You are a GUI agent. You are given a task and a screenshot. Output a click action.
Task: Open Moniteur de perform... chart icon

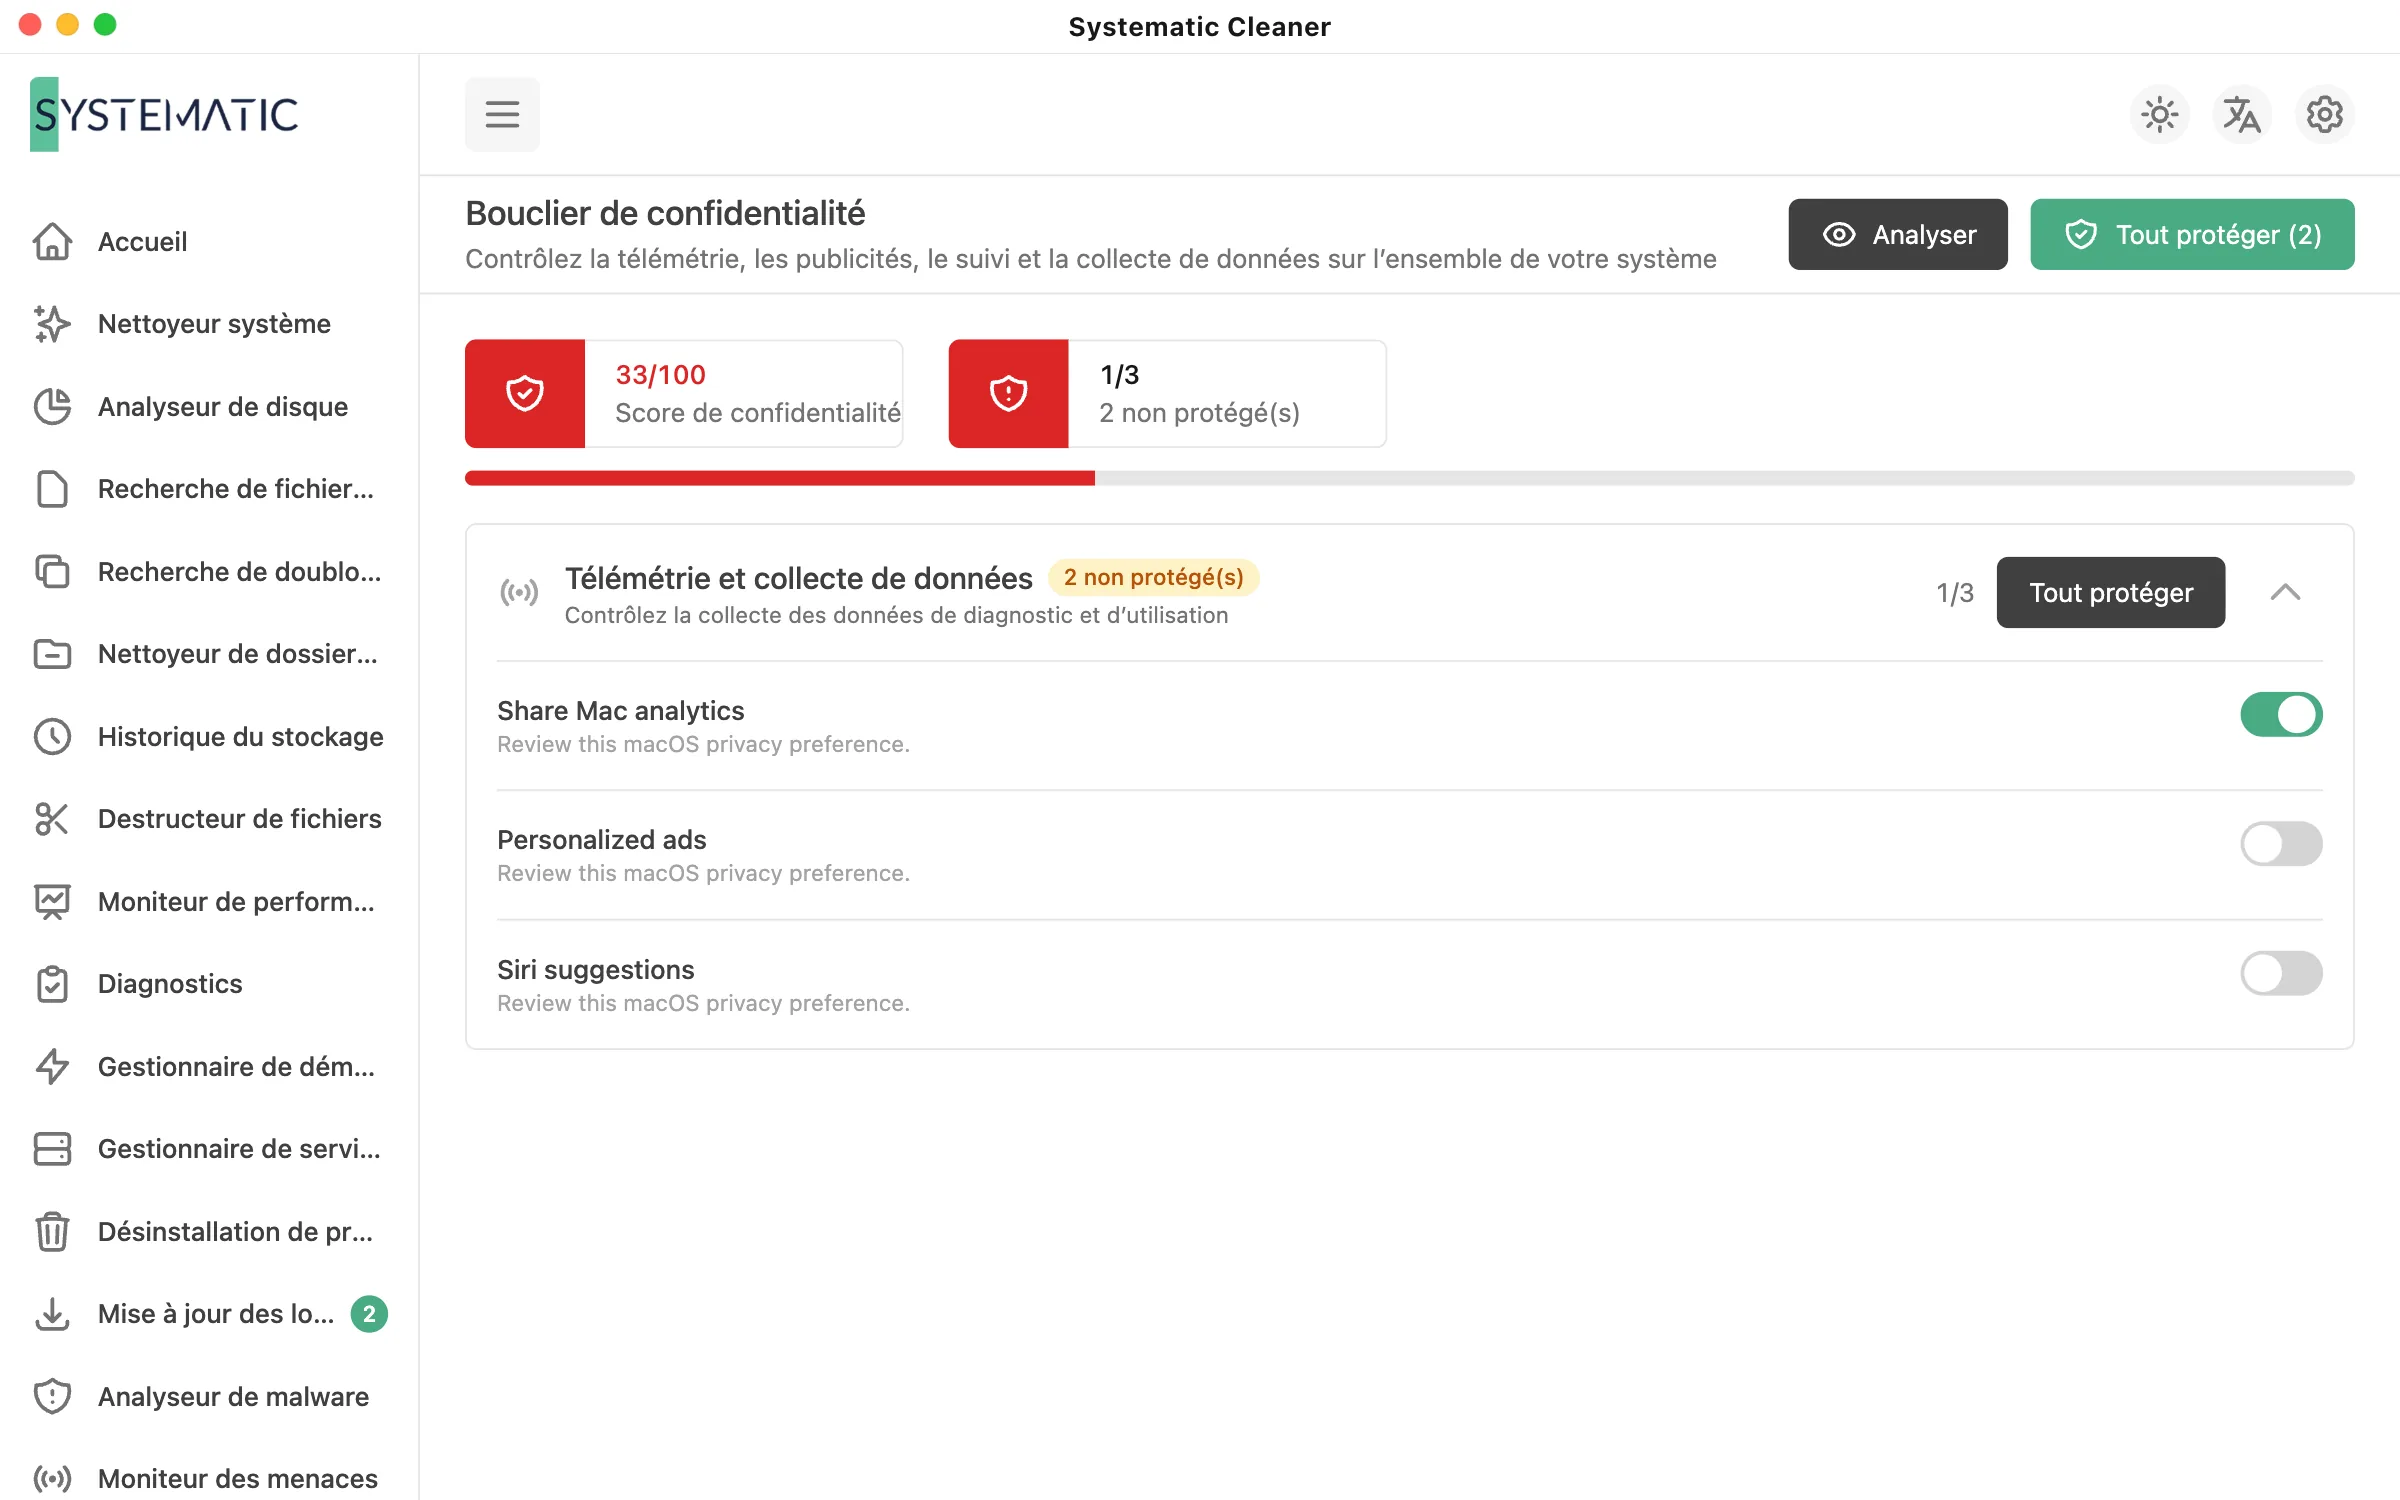52,901
